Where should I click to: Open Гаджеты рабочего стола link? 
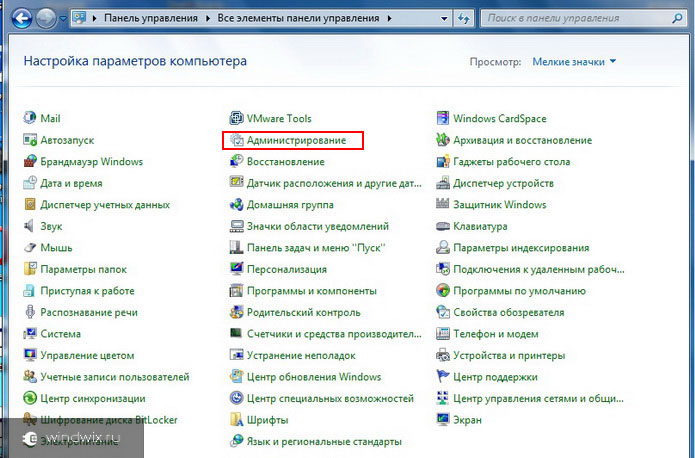(x=511, y=162)
